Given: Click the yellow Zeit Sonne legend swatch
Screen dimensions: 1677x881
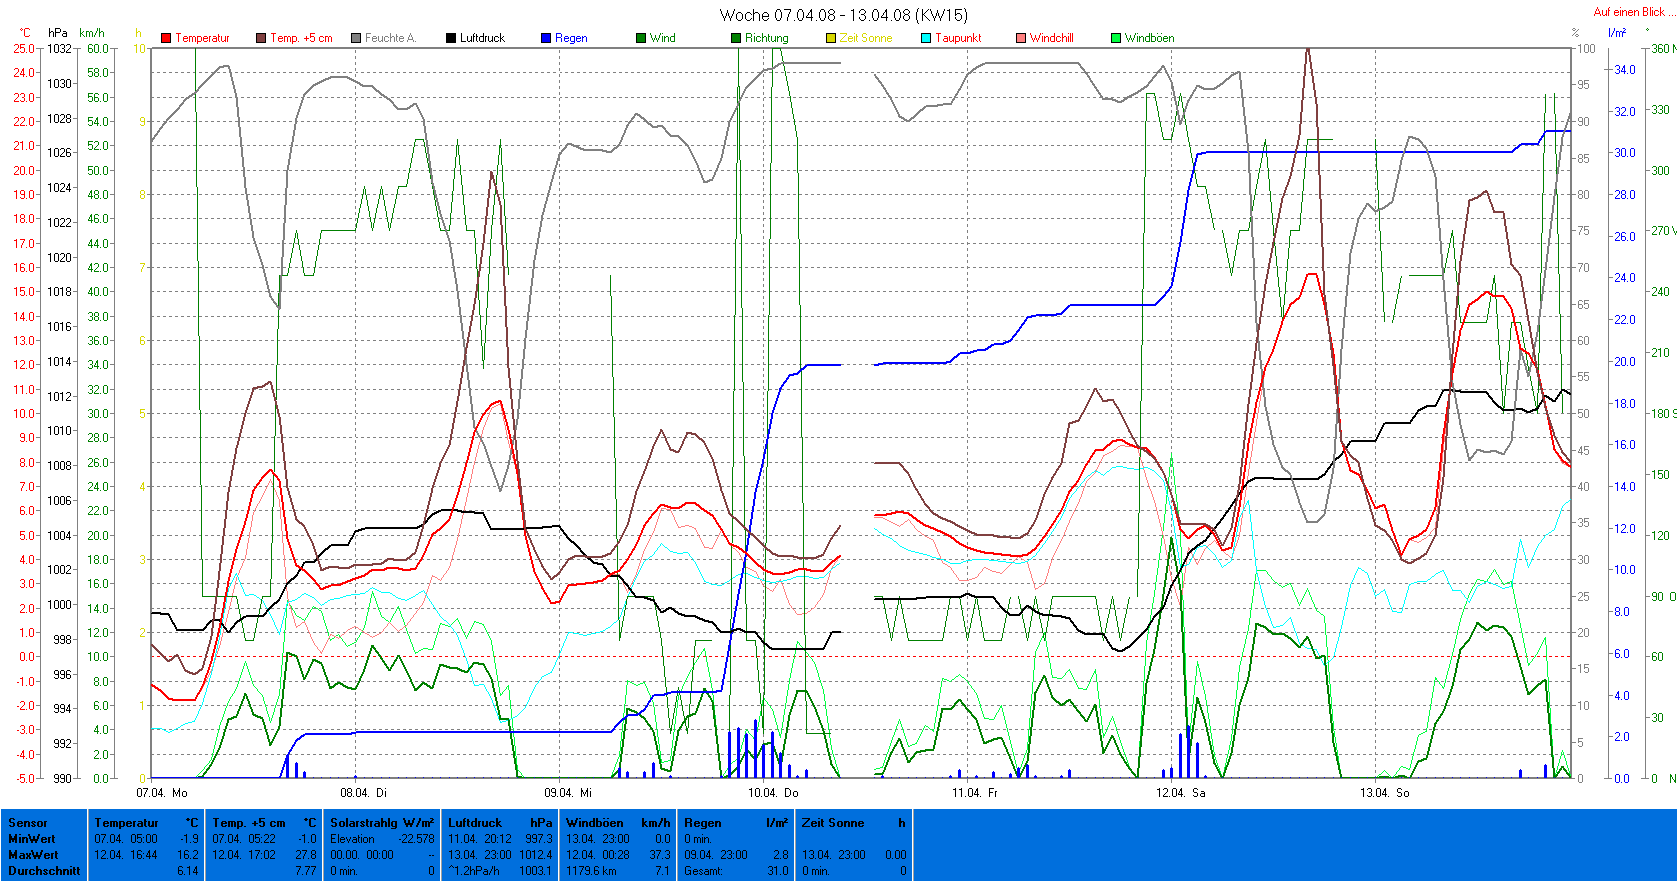Looking at the screenshot, I should tap(831, 38).
